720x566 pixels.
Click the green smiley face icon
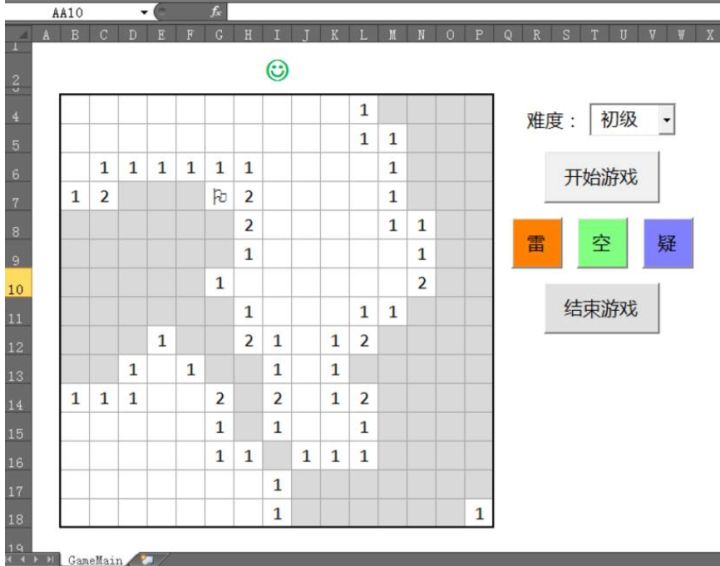point(277,71)
